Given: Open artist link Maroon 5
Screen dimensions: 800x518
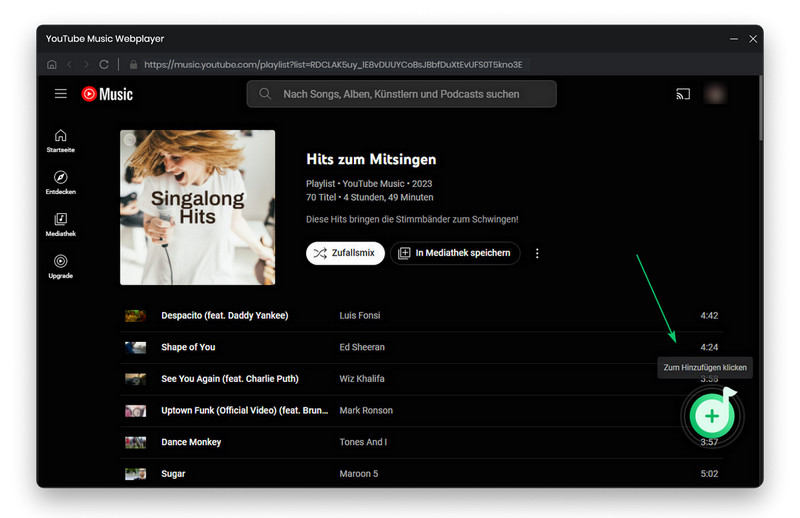Looking at the screenshot, I should (359, 474).
